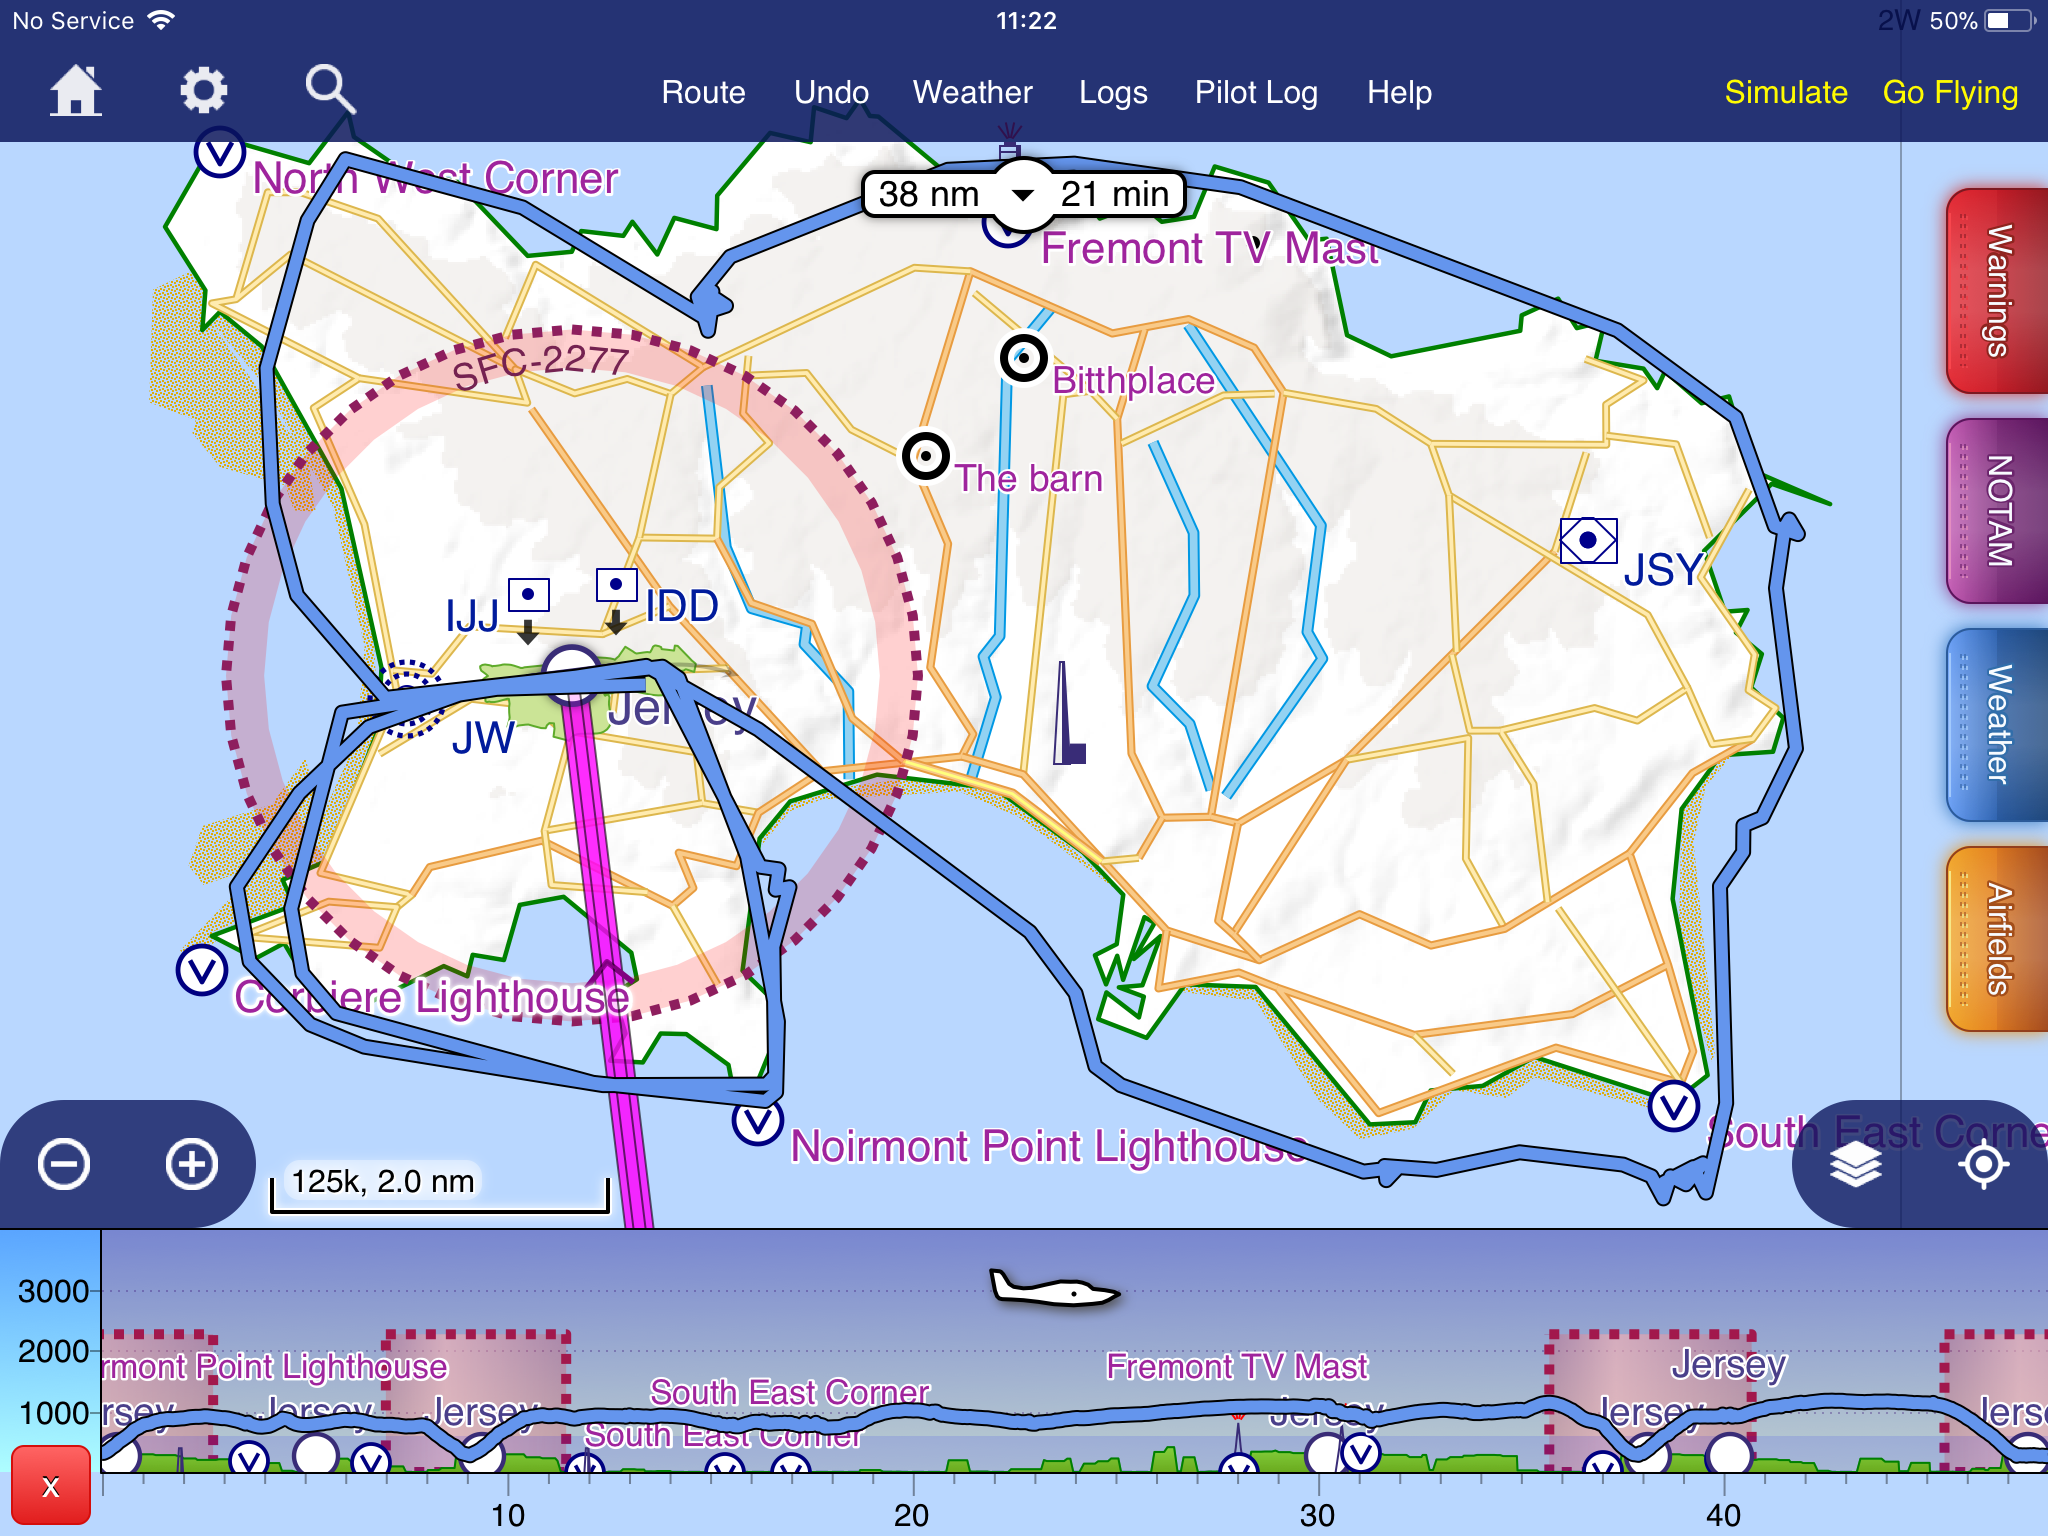Tap the Home icon in toolbar
Screen dimensions: 2048x1536
76,91
